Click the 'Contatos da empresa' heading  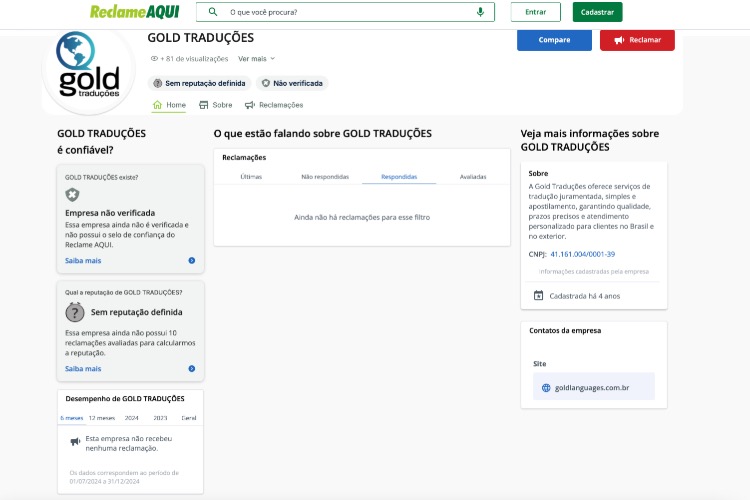[565, 331]
